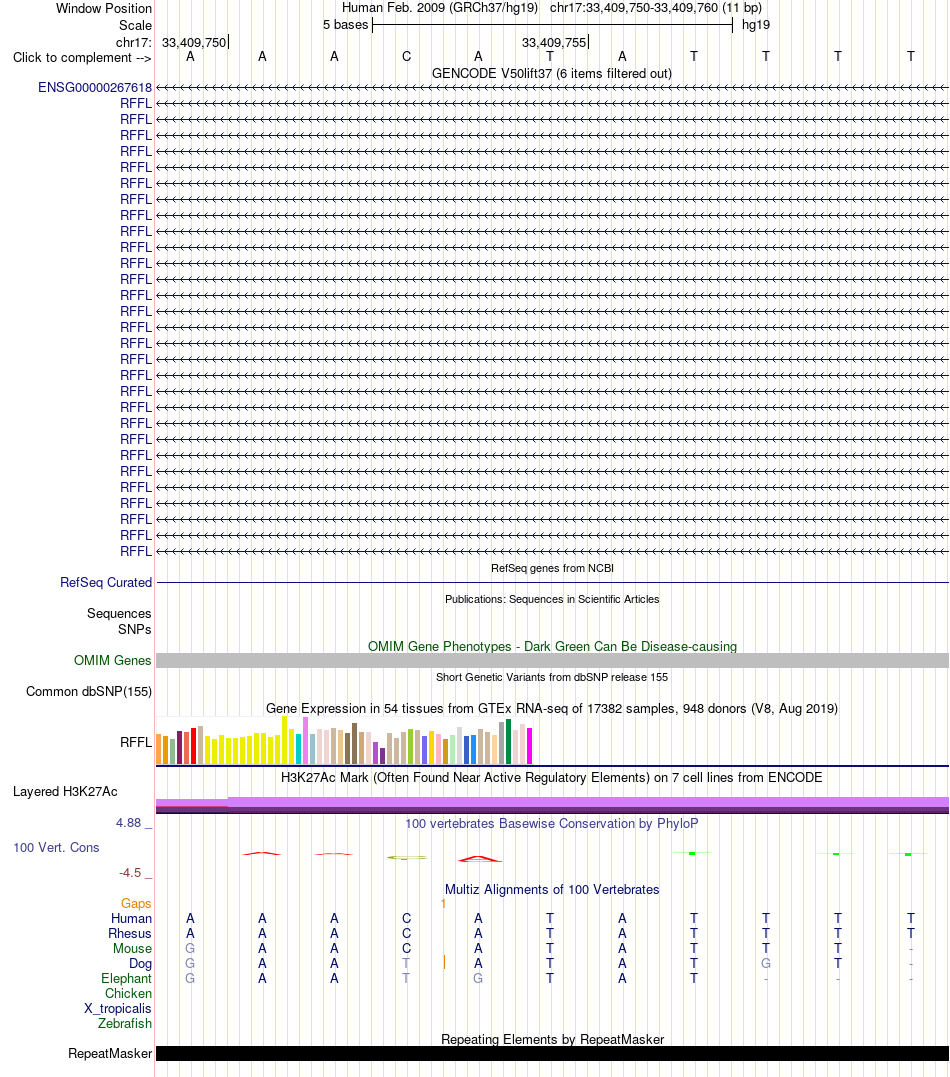
Task: Select the Gaps label in Multiz alignment
Action: tap(136, 903)
